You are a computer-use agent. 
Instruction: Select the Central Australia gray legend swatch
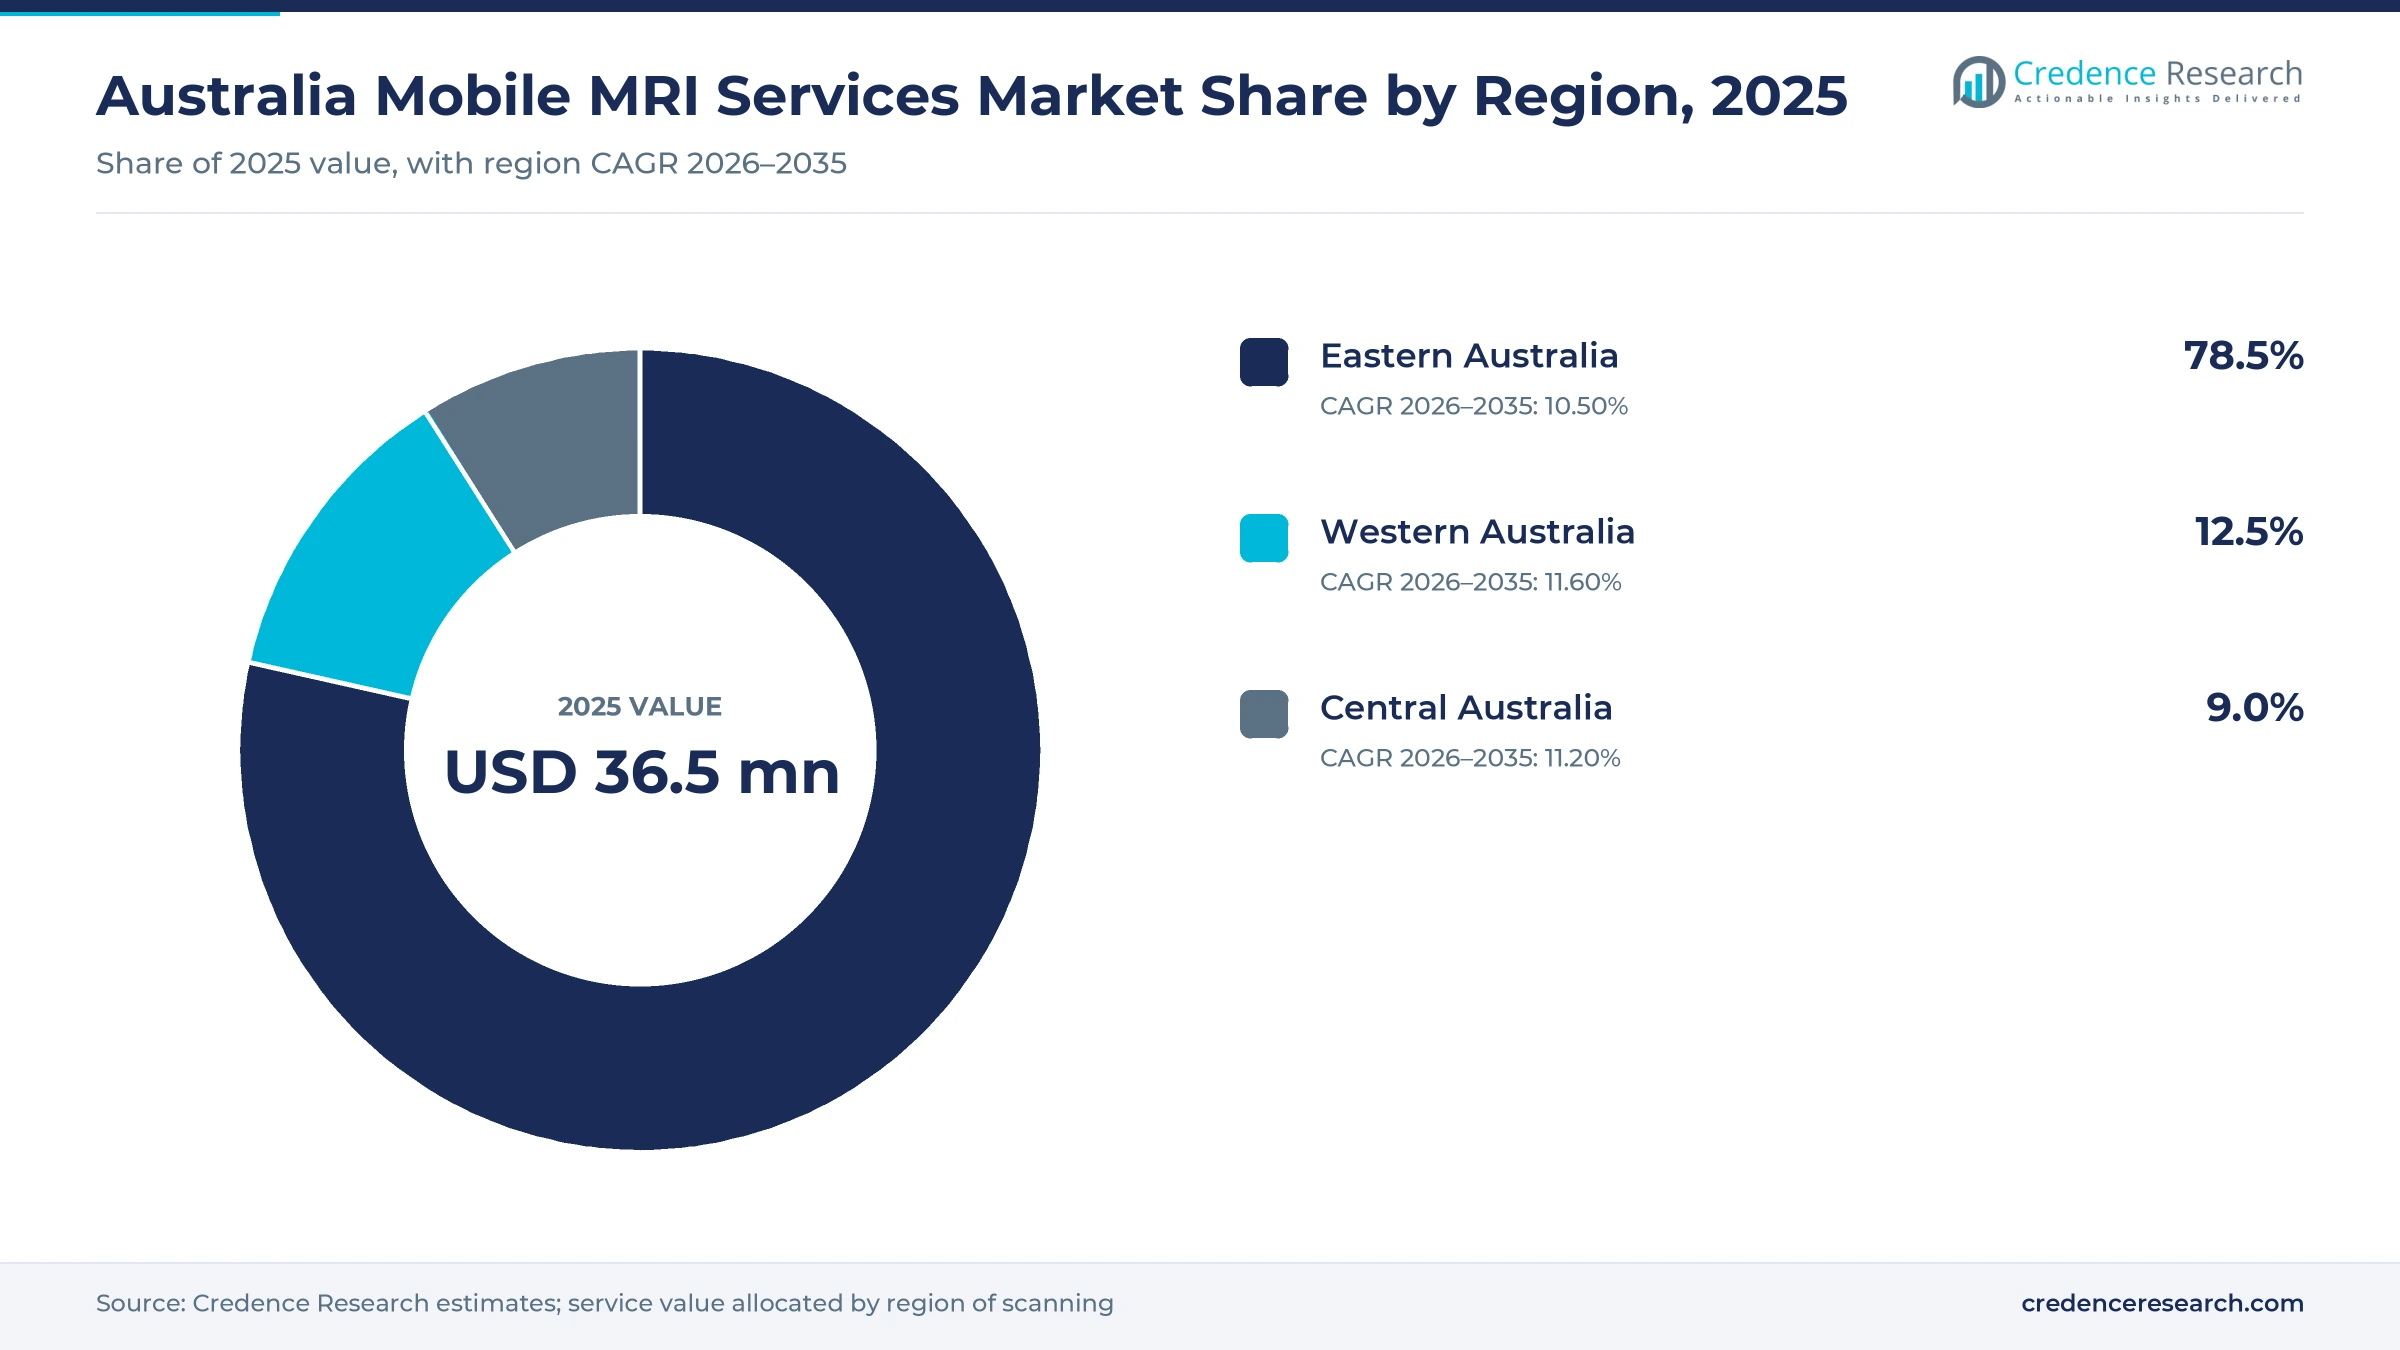pyautogui.click(x=1264, y=714)
